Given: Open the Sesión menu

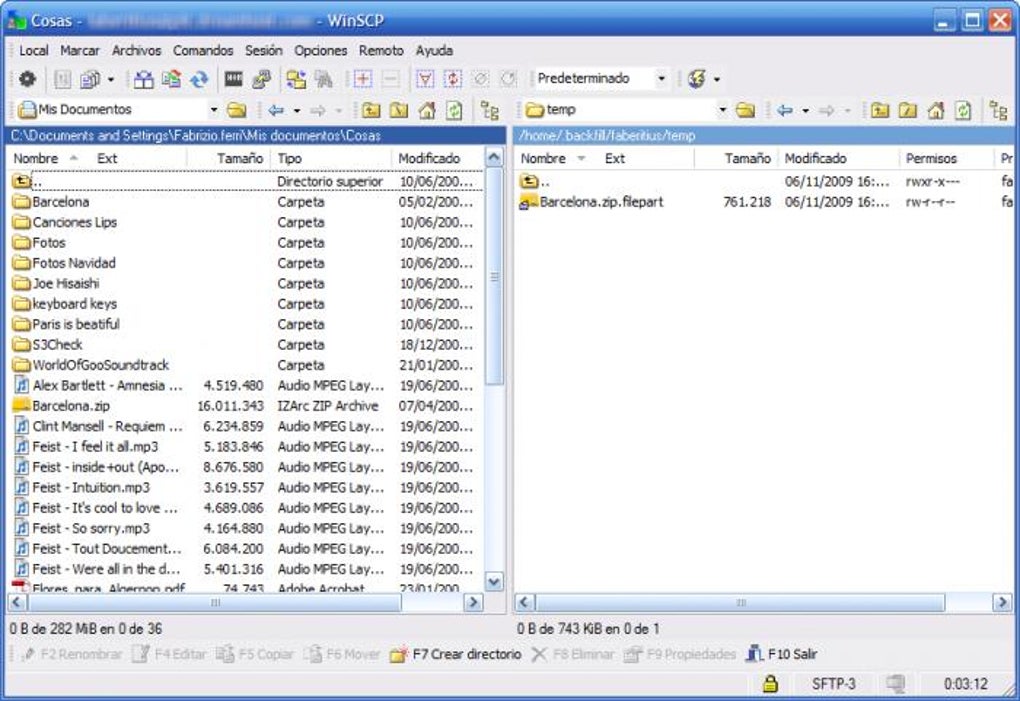Looking at the screenshot, I should (x=263, y=51).
